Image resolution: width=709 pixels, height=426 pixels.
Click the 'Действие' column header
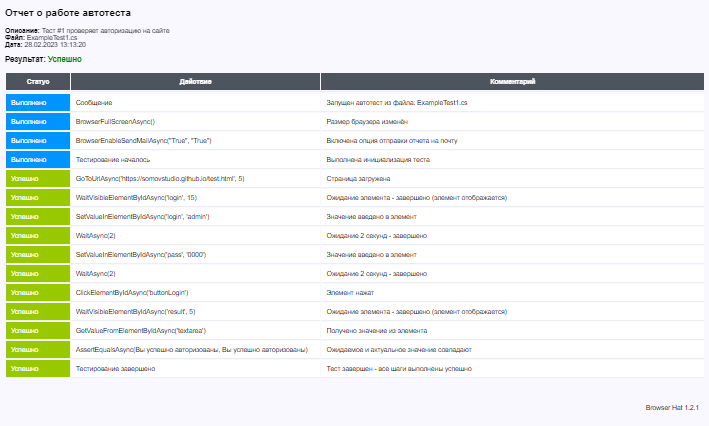click(x=195, y=81)
